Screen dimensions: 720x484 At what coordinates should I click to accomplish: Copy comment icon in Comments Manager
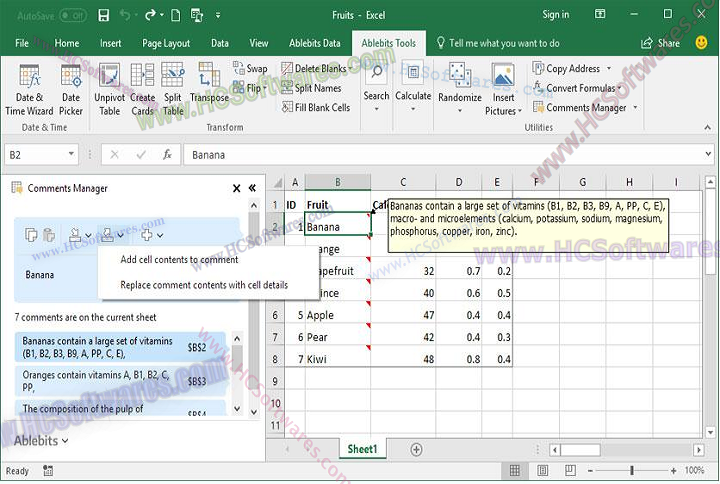(x=31, y=235)
